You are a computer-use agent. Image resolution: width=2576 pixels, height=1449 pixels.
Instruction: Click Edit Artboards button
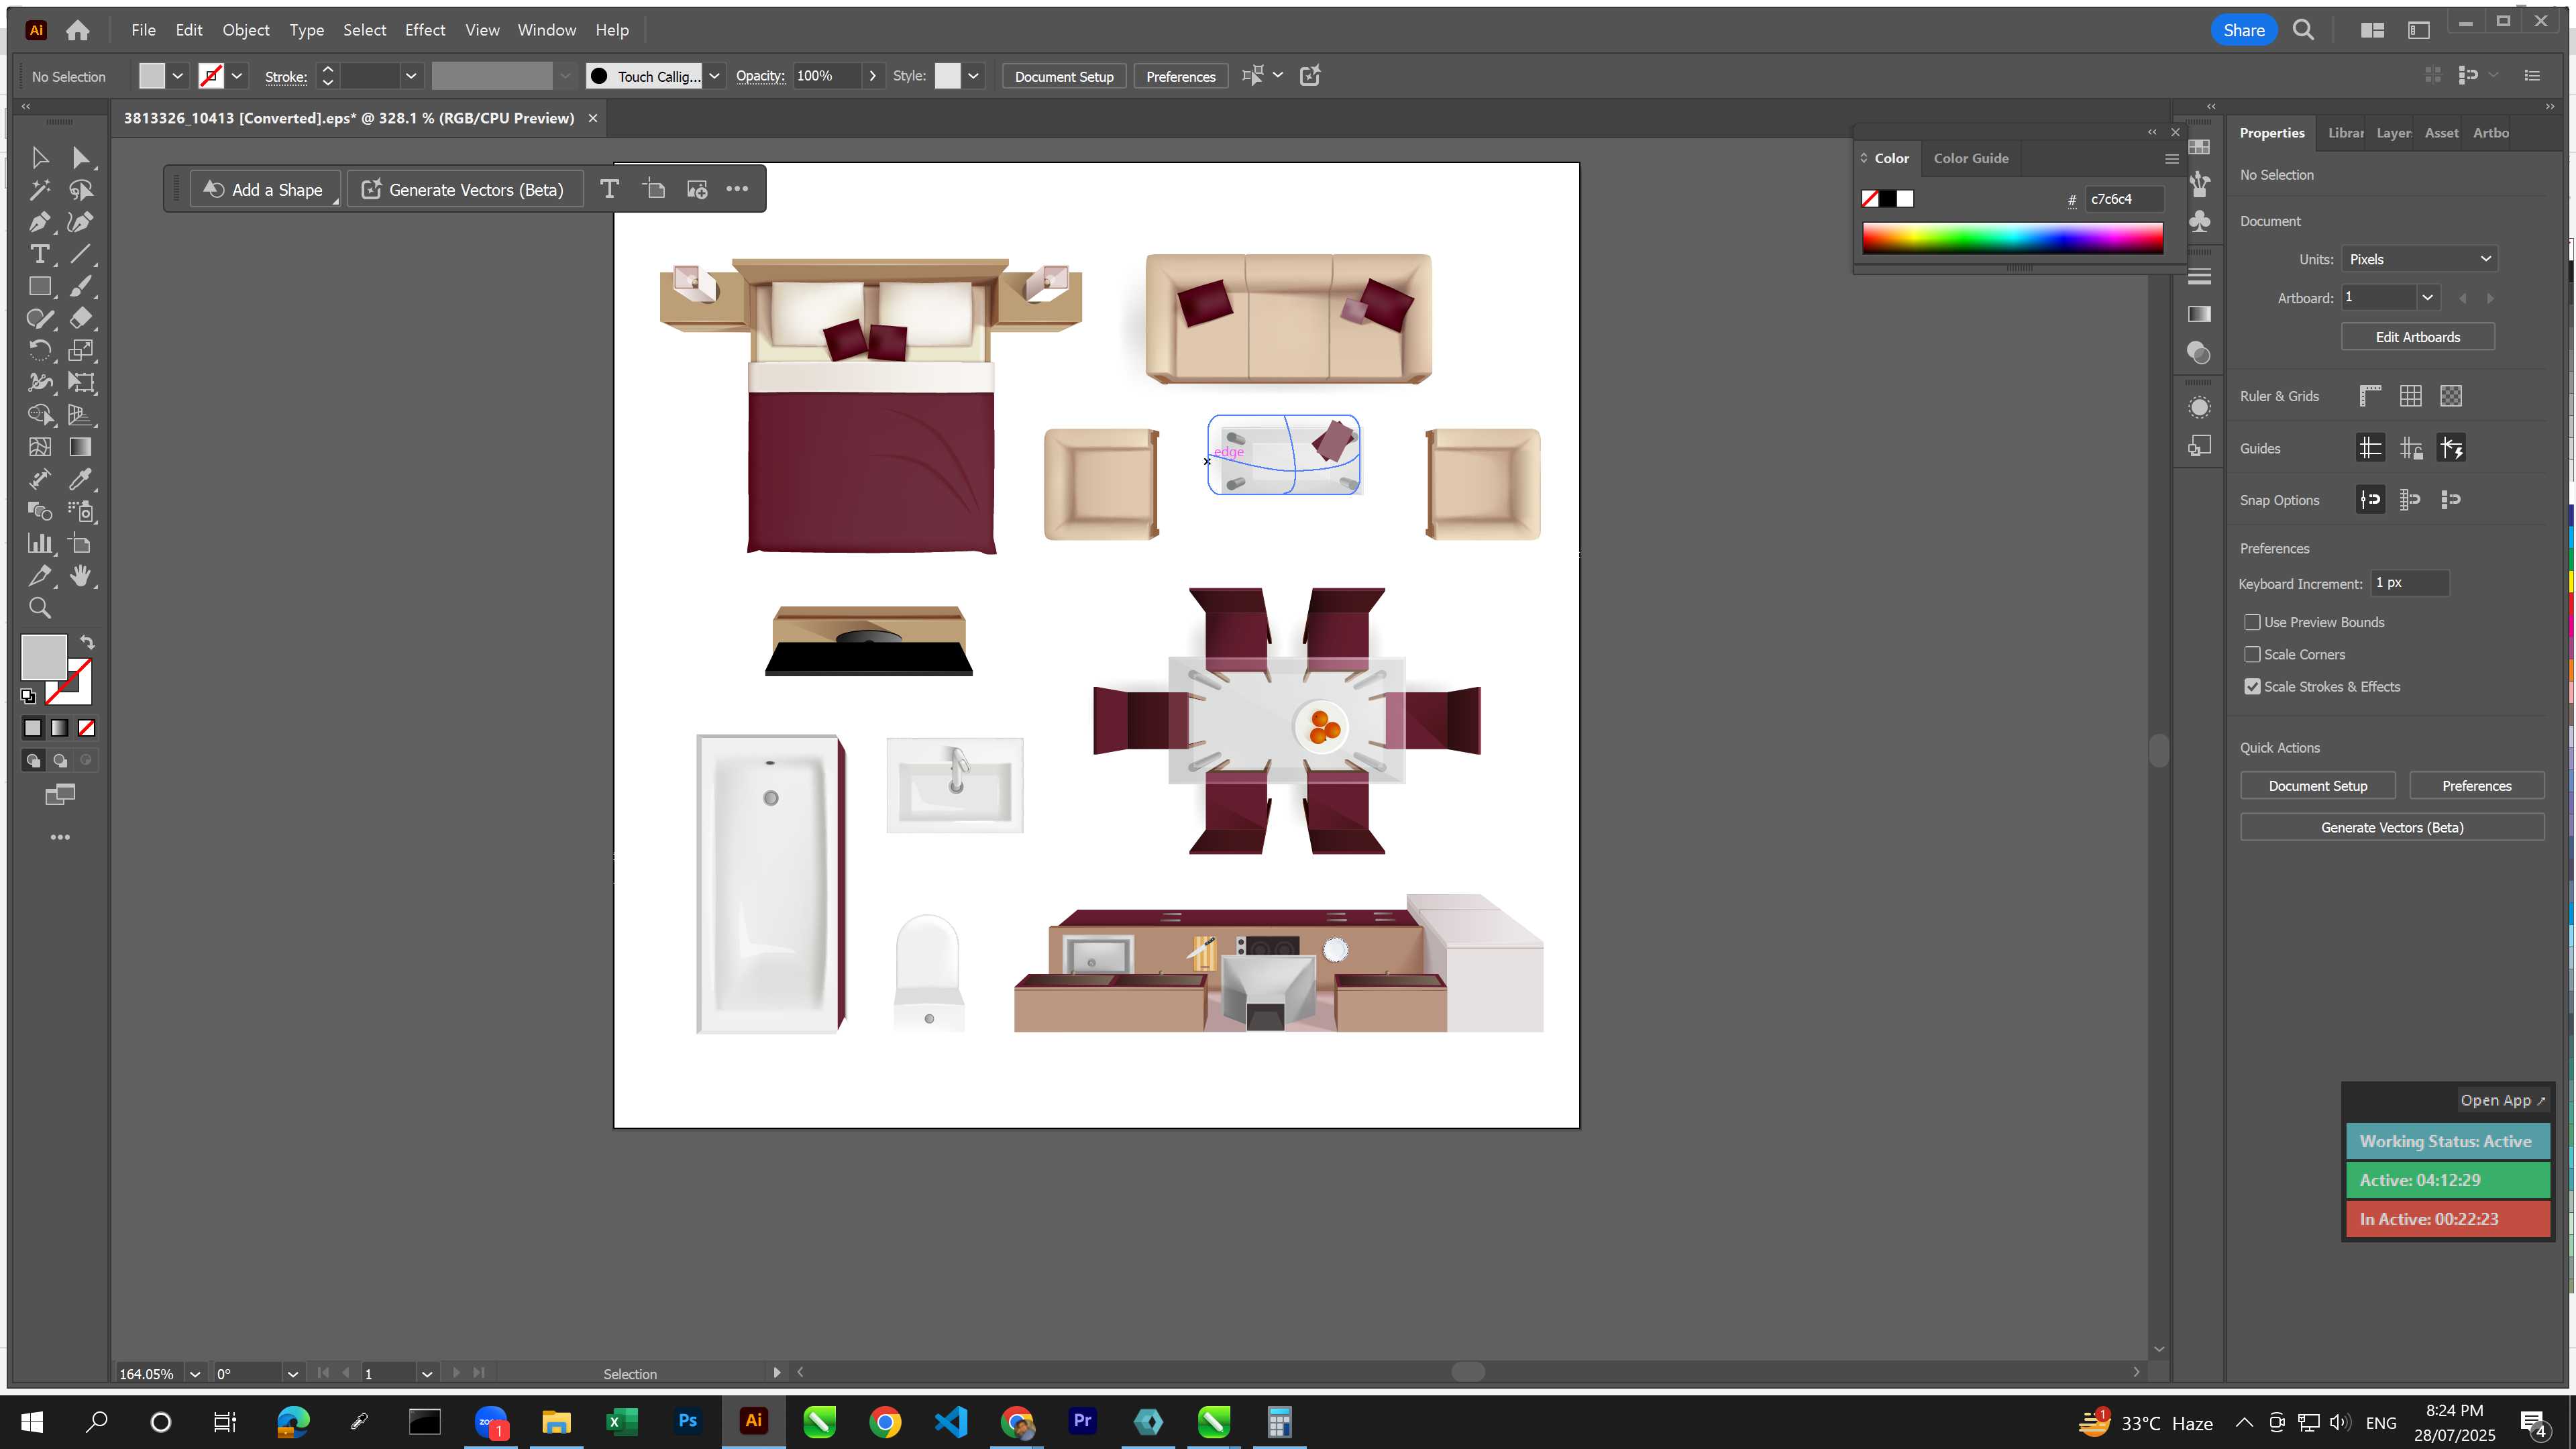tap(2417, 337)
